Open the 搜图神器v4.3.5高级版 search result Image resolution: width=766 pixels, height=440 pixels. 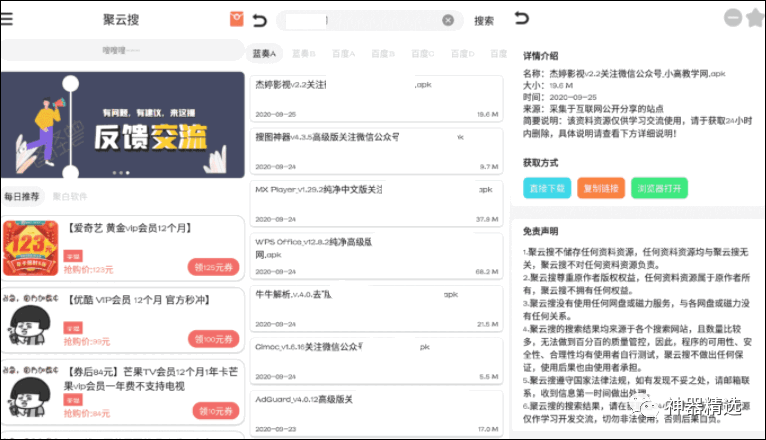tap(376, 151)
